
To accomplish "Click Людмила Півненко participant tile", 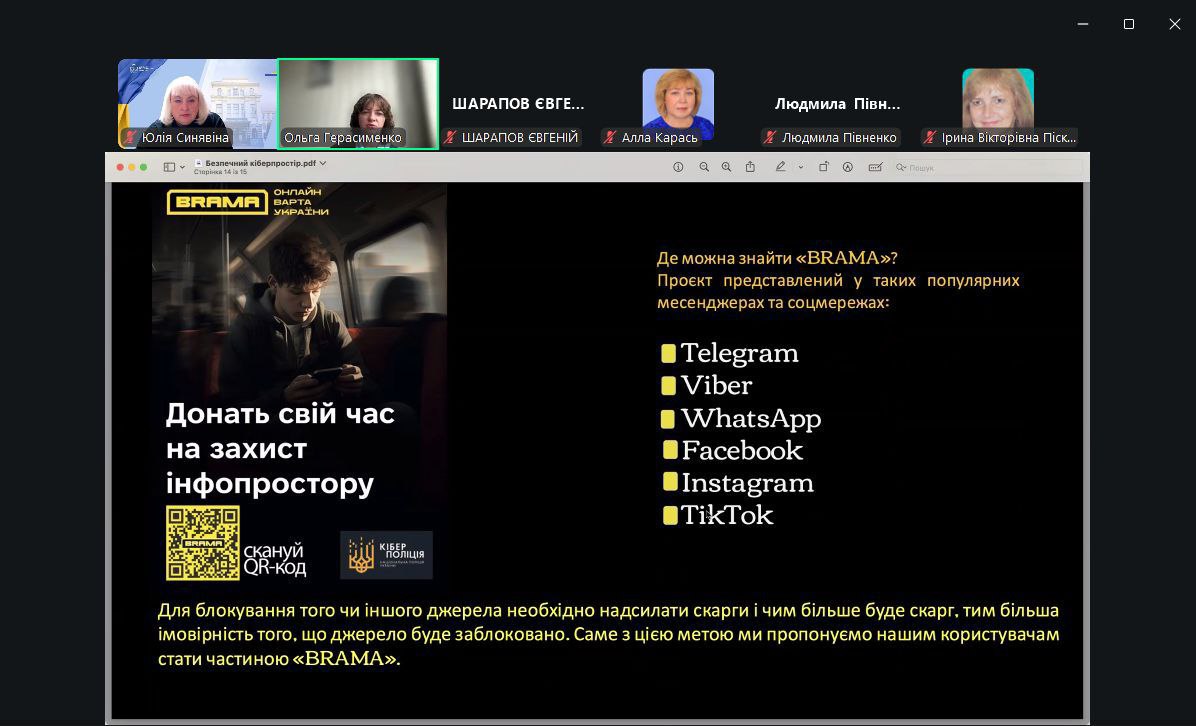I will tap(837, 104).
